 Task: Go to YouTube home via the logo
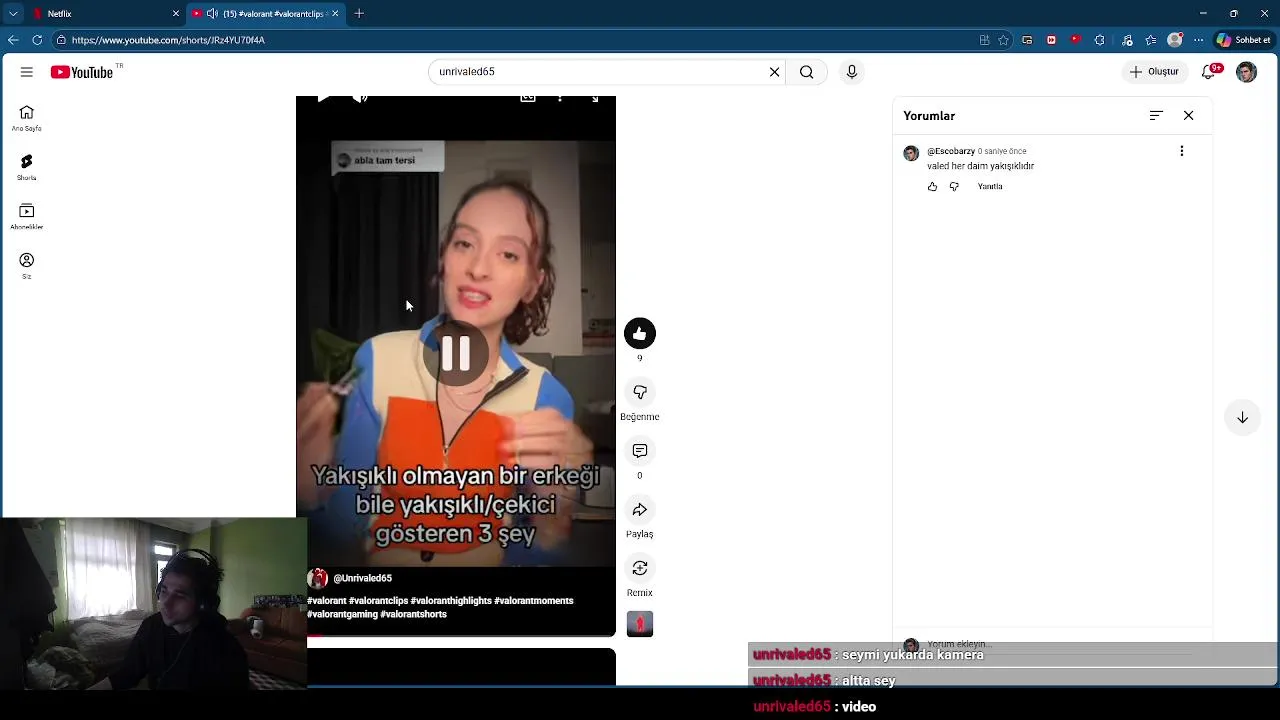coord(82,72)
